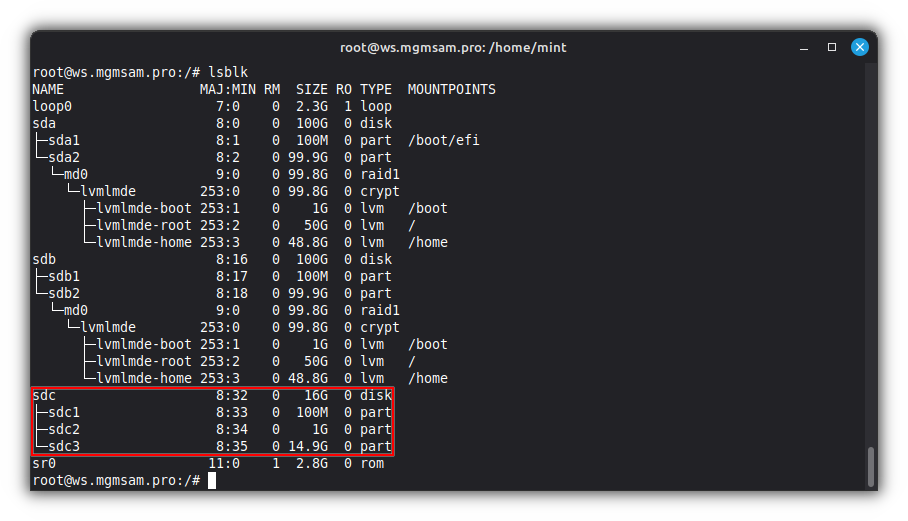
Task: Select the sda1 partition entry
Action: tap(64, 140)
